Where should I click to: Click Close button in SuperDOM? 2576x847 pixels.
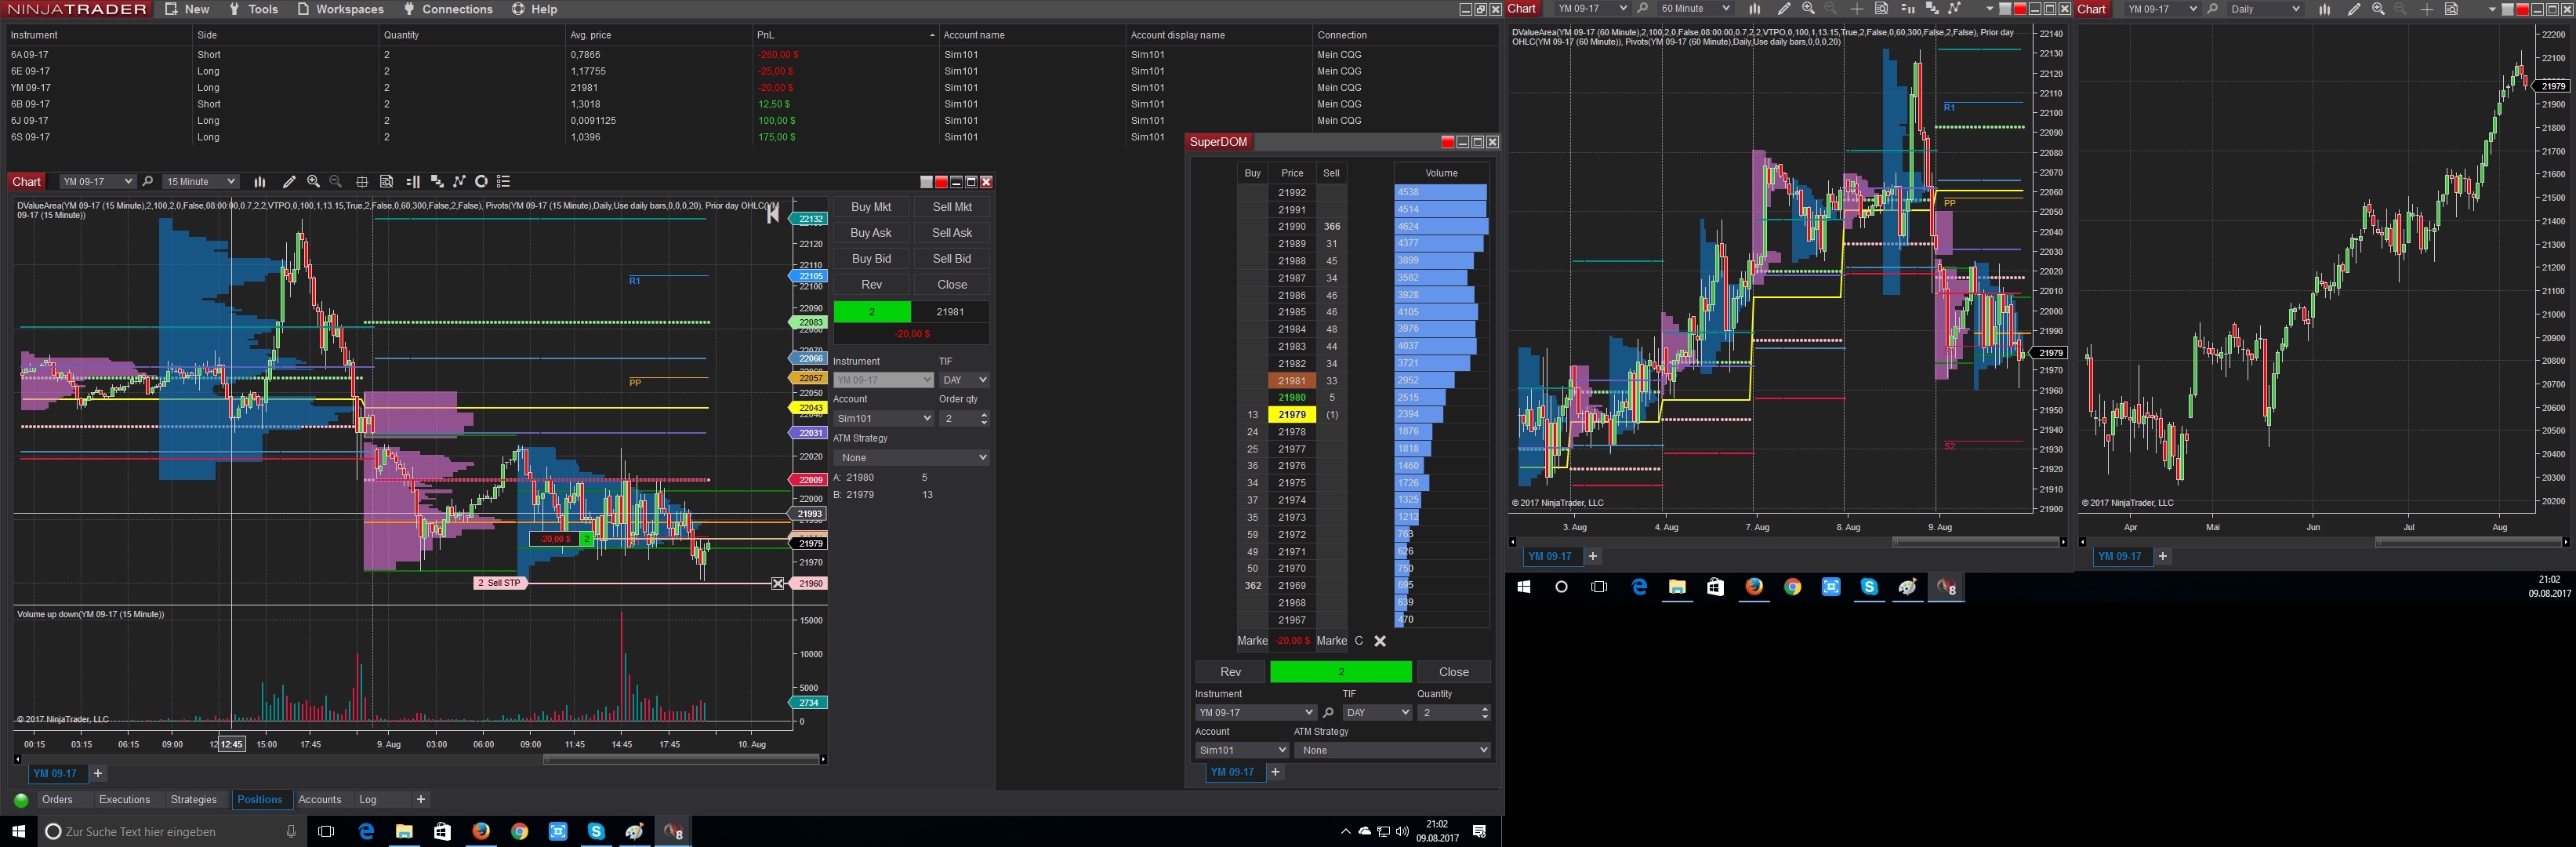(1454, 672)
